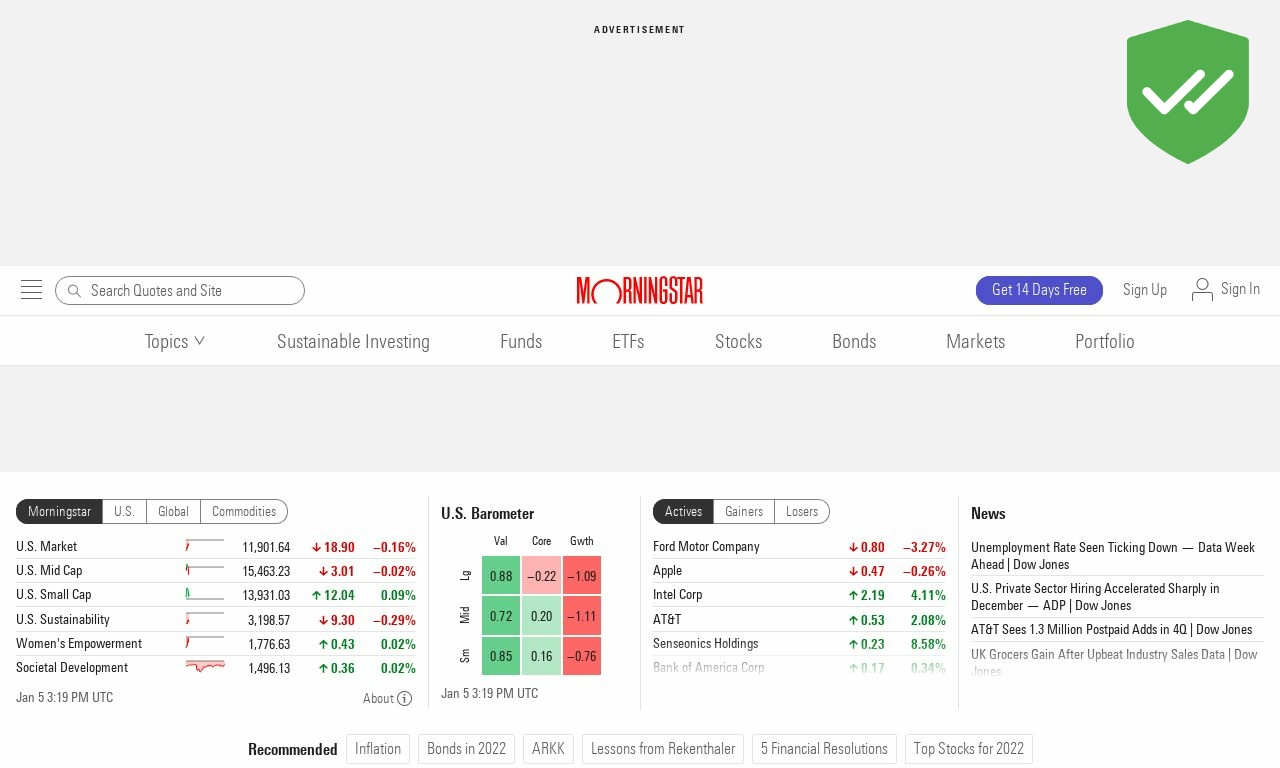Open Women's Empowerment index
This screenshot has width=1280, height=768.
[79, 643]
